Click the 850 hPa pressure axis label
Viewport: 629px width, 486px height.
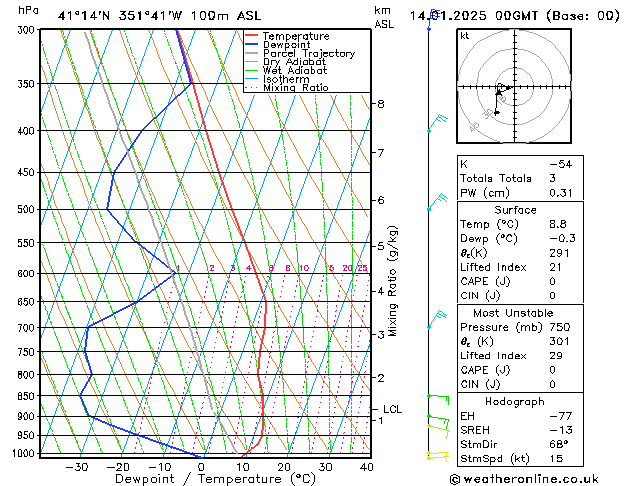(x=26, y=396)
